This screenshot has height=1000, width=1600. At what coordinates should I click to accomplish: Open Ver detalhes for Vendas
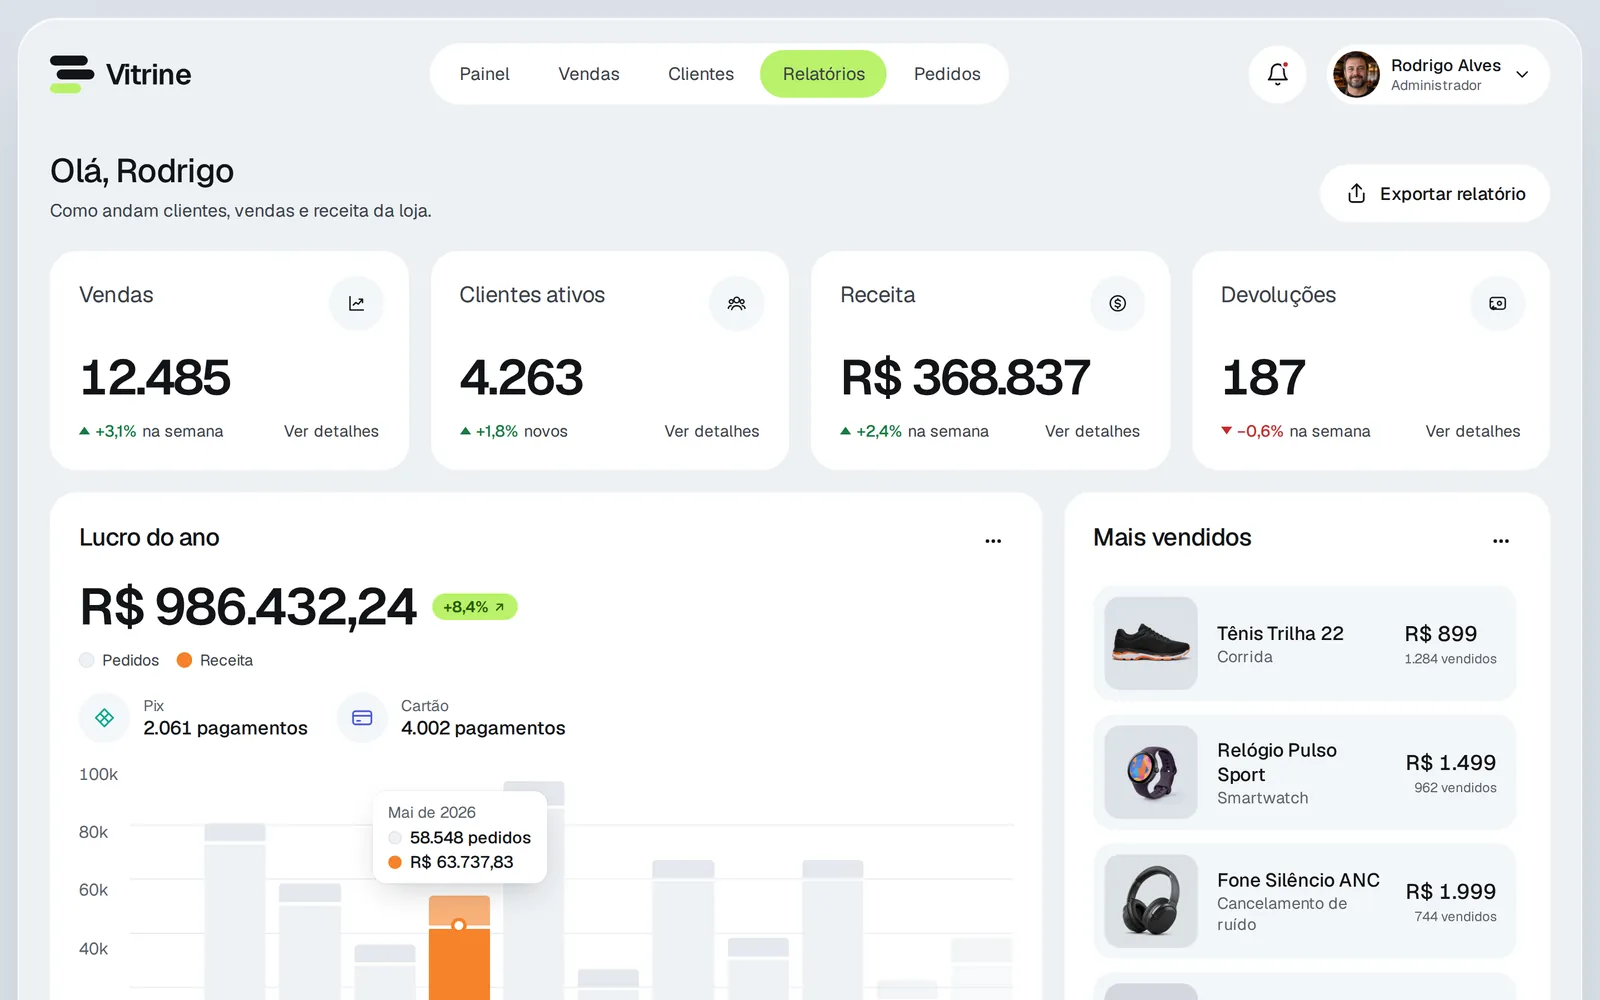tap(331, 431)
